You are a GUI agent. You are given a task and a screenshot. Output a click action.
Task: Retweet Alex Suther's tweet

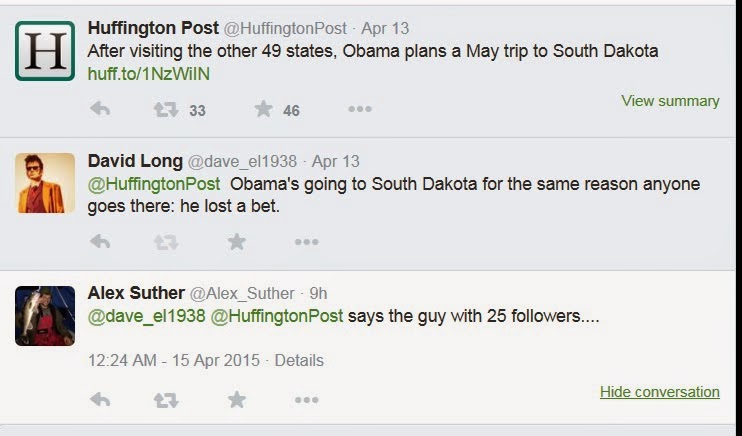point(166,400)
